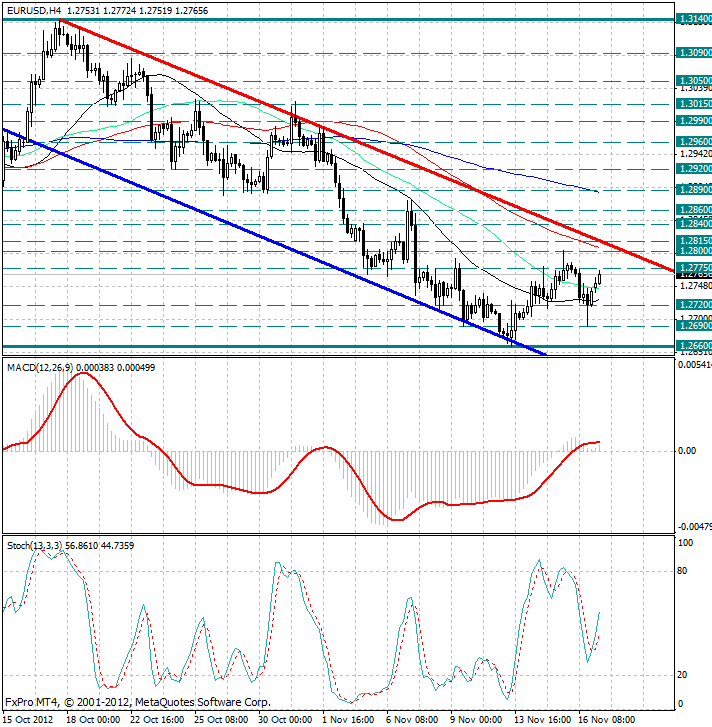Click the 1.3015 price level label
The width and height of the screenshot is (712, 727).
[694, 103]
